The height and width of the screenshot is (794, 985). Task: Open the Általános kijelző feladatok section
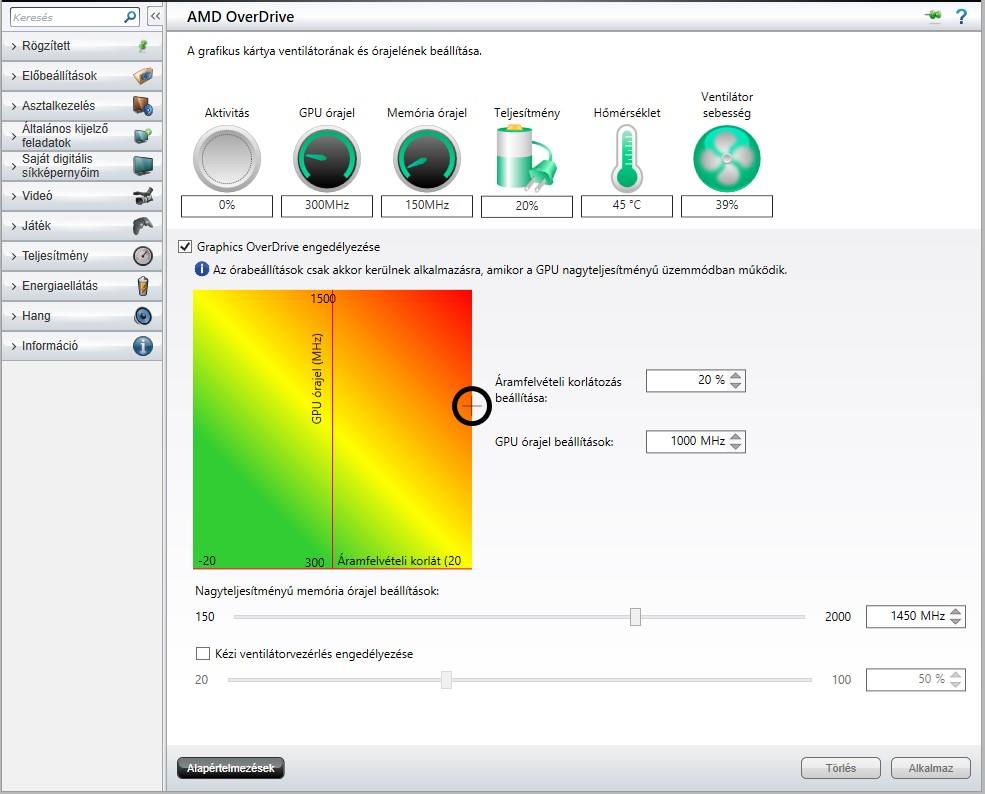point(82,135)
